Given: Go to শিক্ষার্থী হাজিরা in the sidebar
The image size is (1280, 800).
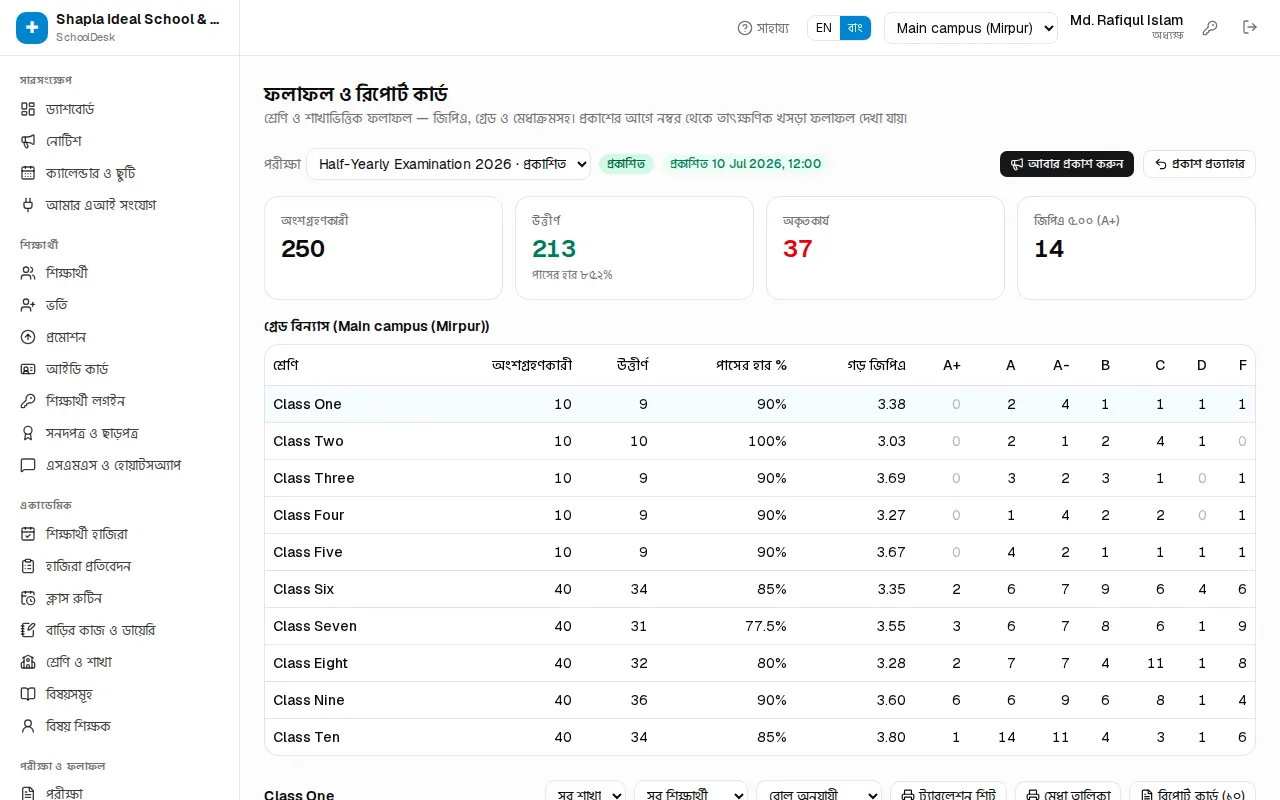Looking at the screenshot, I should point(120,534).
